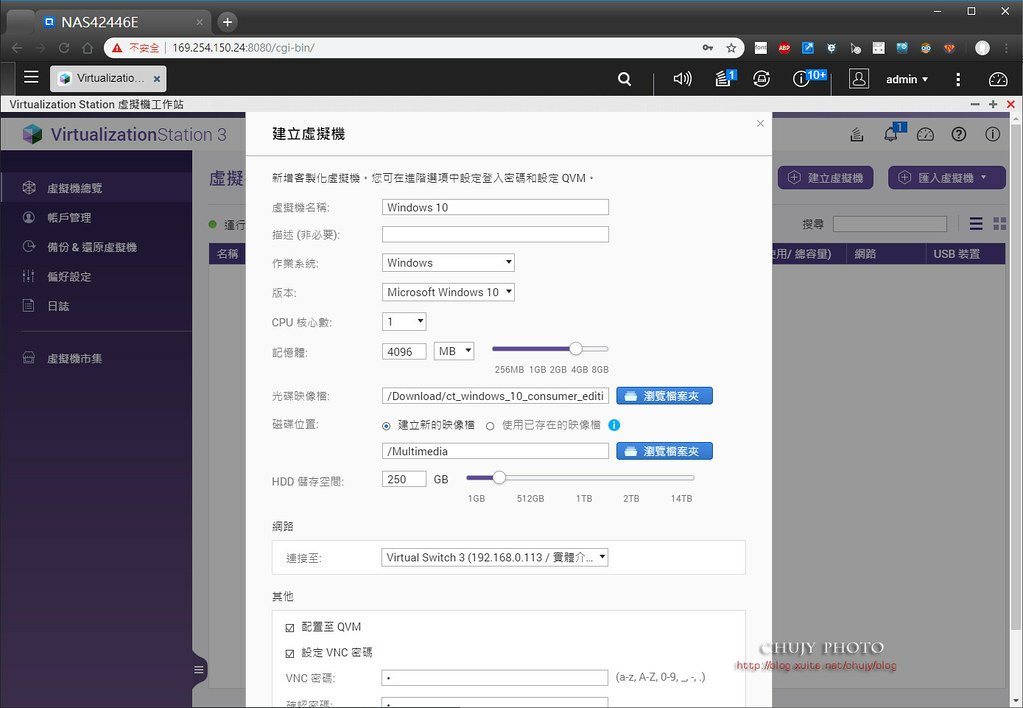Expand the 匯入虛擬機 dropdown button
Screen dimensions: 1023x708
click(x=947, y=177)
